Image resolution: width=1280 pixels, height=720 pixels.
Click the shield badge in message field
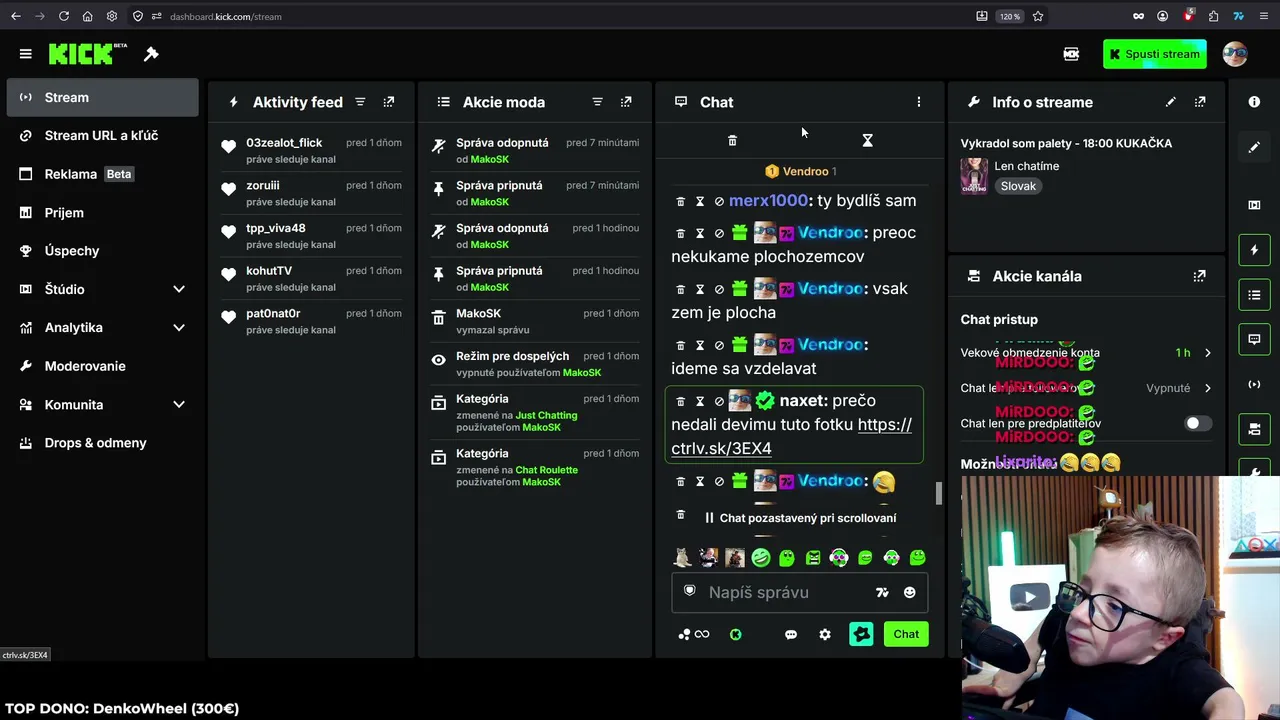(x=689, y=592)
